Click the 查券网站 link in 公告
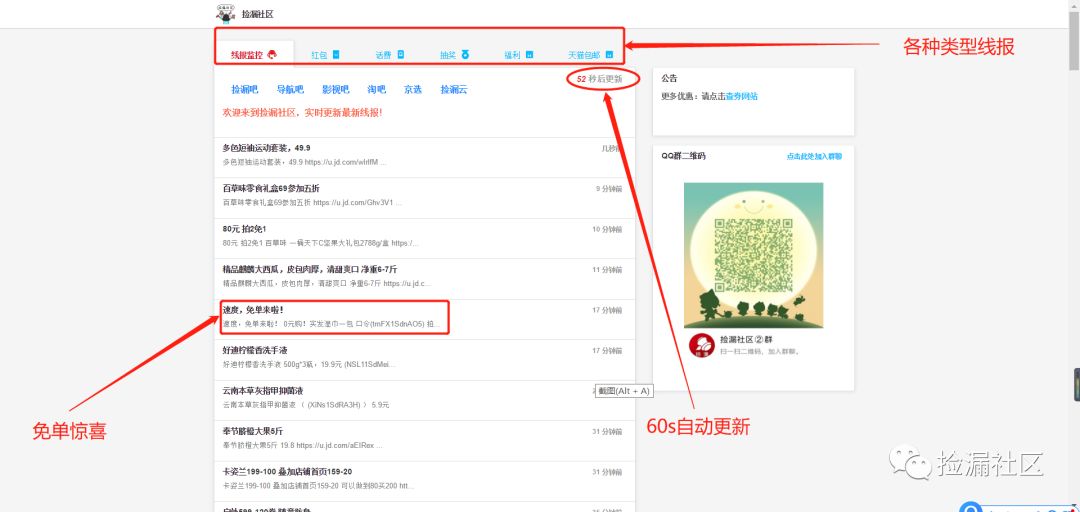The image size is (1080, 512). pyautogui.click(x=742, y=97)
